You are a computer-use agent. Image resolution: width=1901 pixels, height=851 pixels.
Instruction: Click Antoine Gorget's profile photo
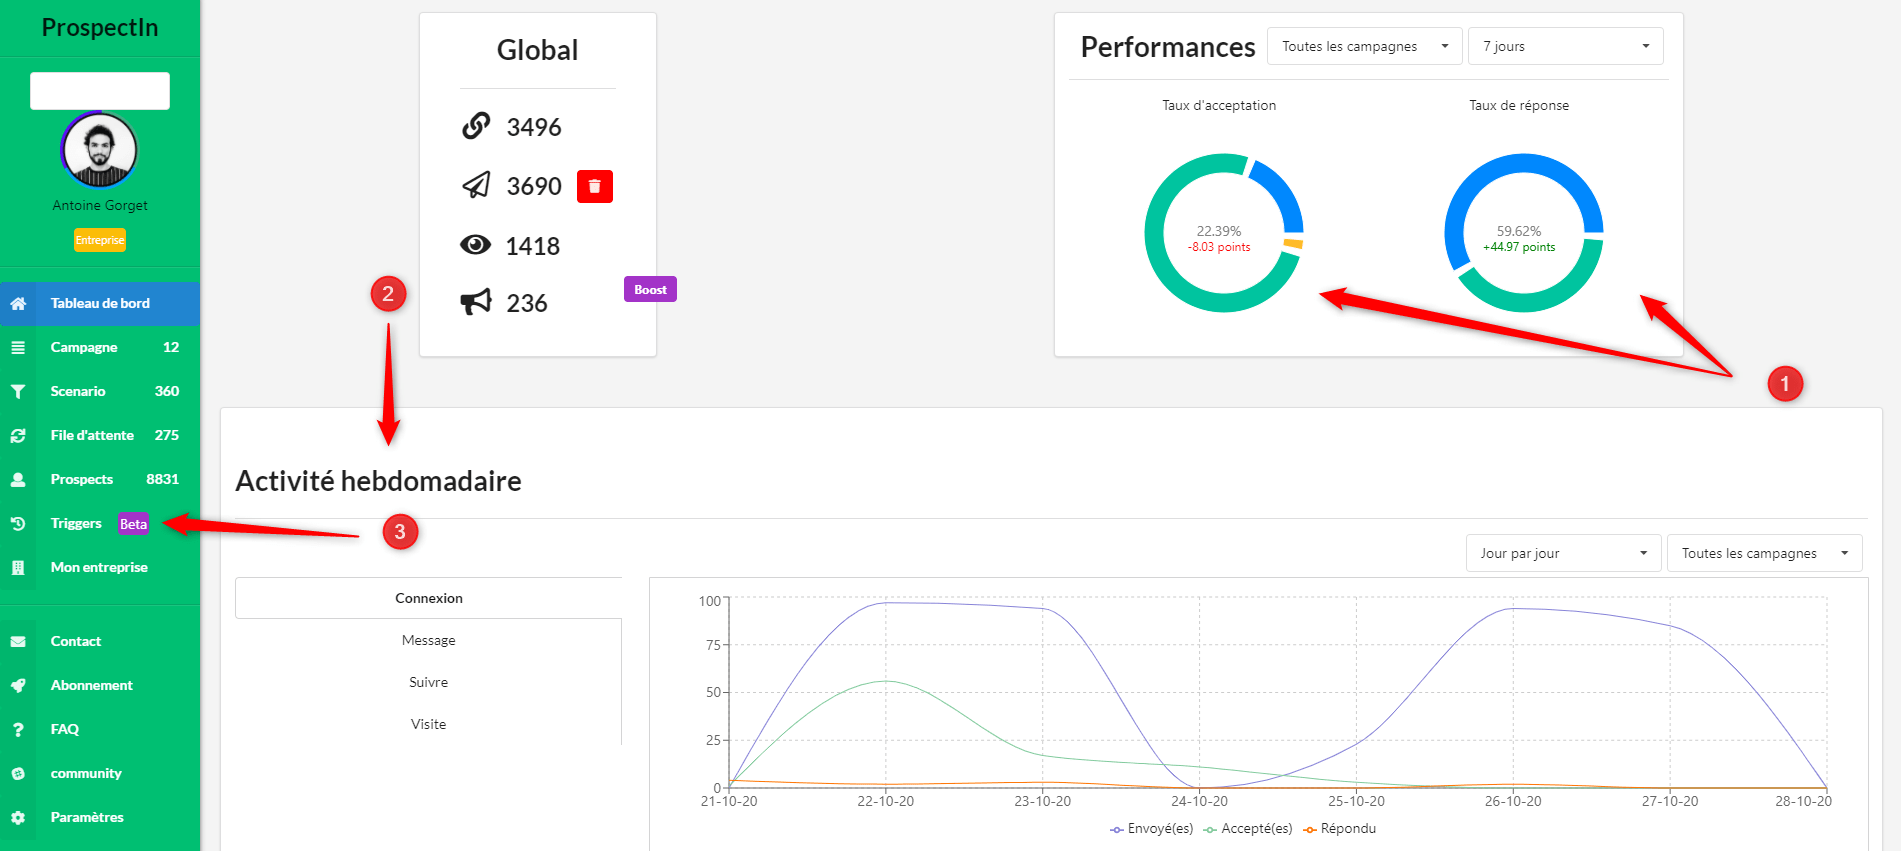point(99,150)
